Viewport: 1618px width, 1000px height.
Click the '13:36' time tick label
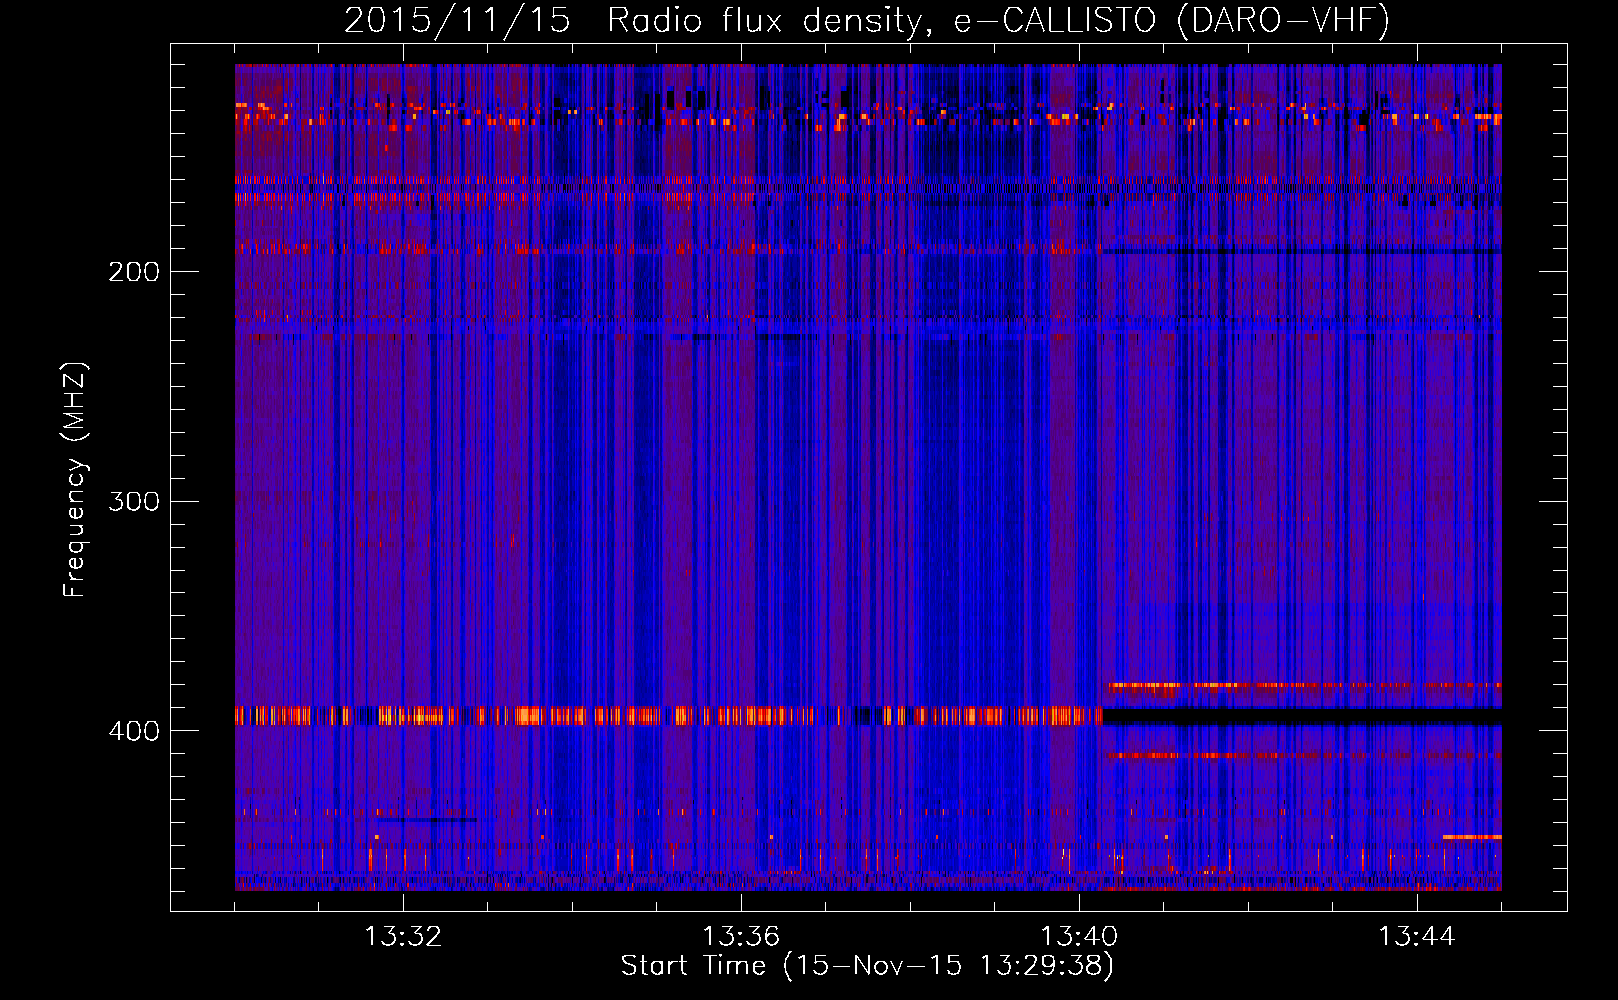click(741, 937)
